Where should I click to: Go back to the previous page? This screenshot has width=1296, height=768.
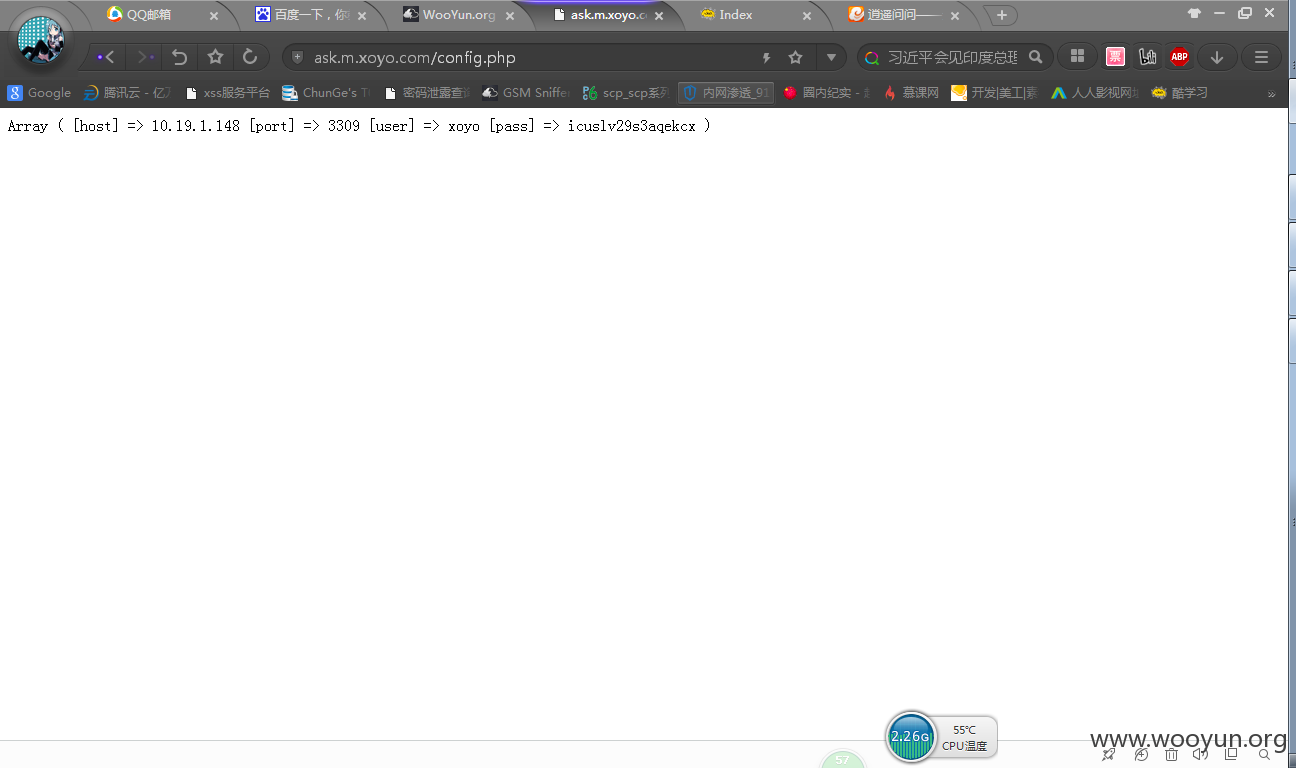pyautogui.click(x=106, y=57)
